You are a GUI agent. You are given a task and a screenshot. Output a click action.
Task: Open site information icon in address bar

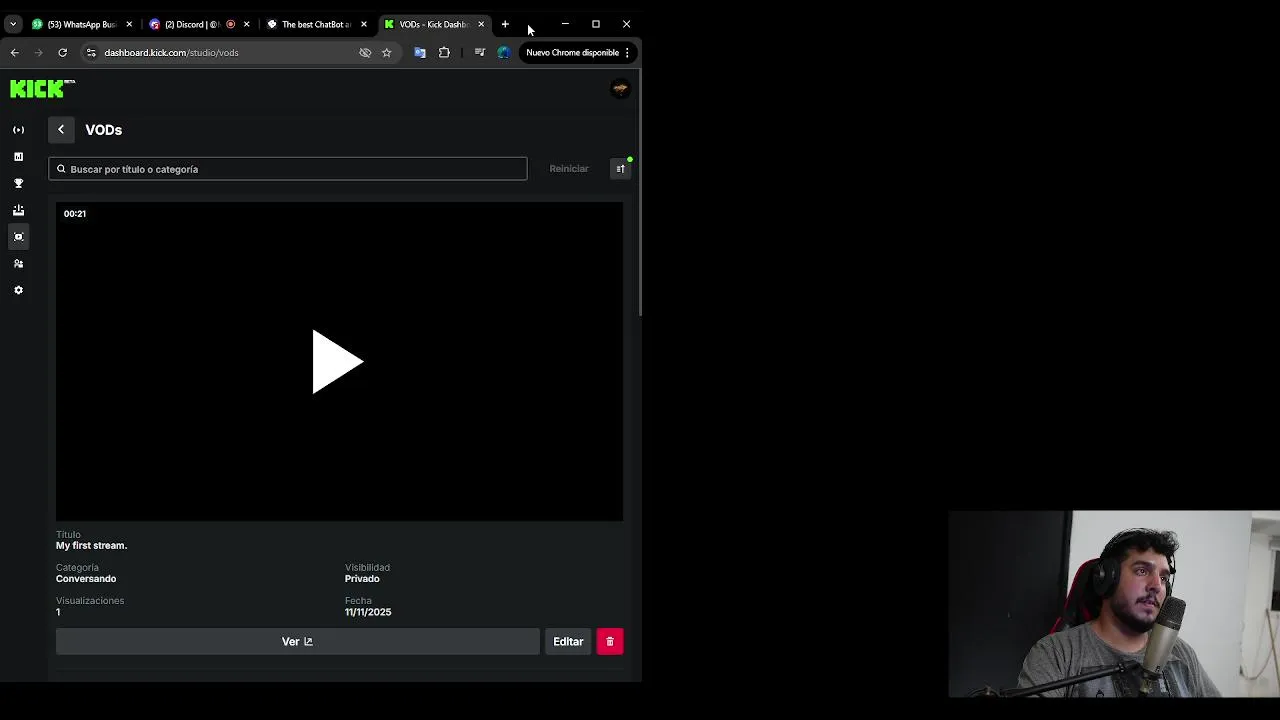(91, 53)
